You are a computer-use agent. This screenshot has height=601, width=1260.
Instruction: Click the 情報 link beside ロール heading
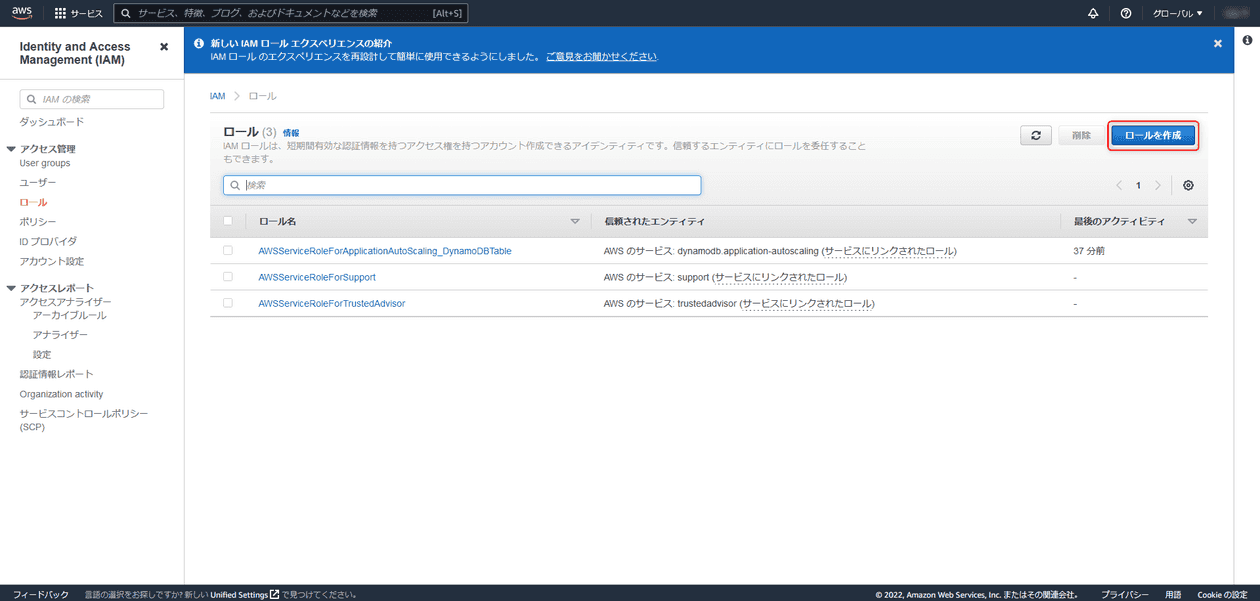[291, 131]
